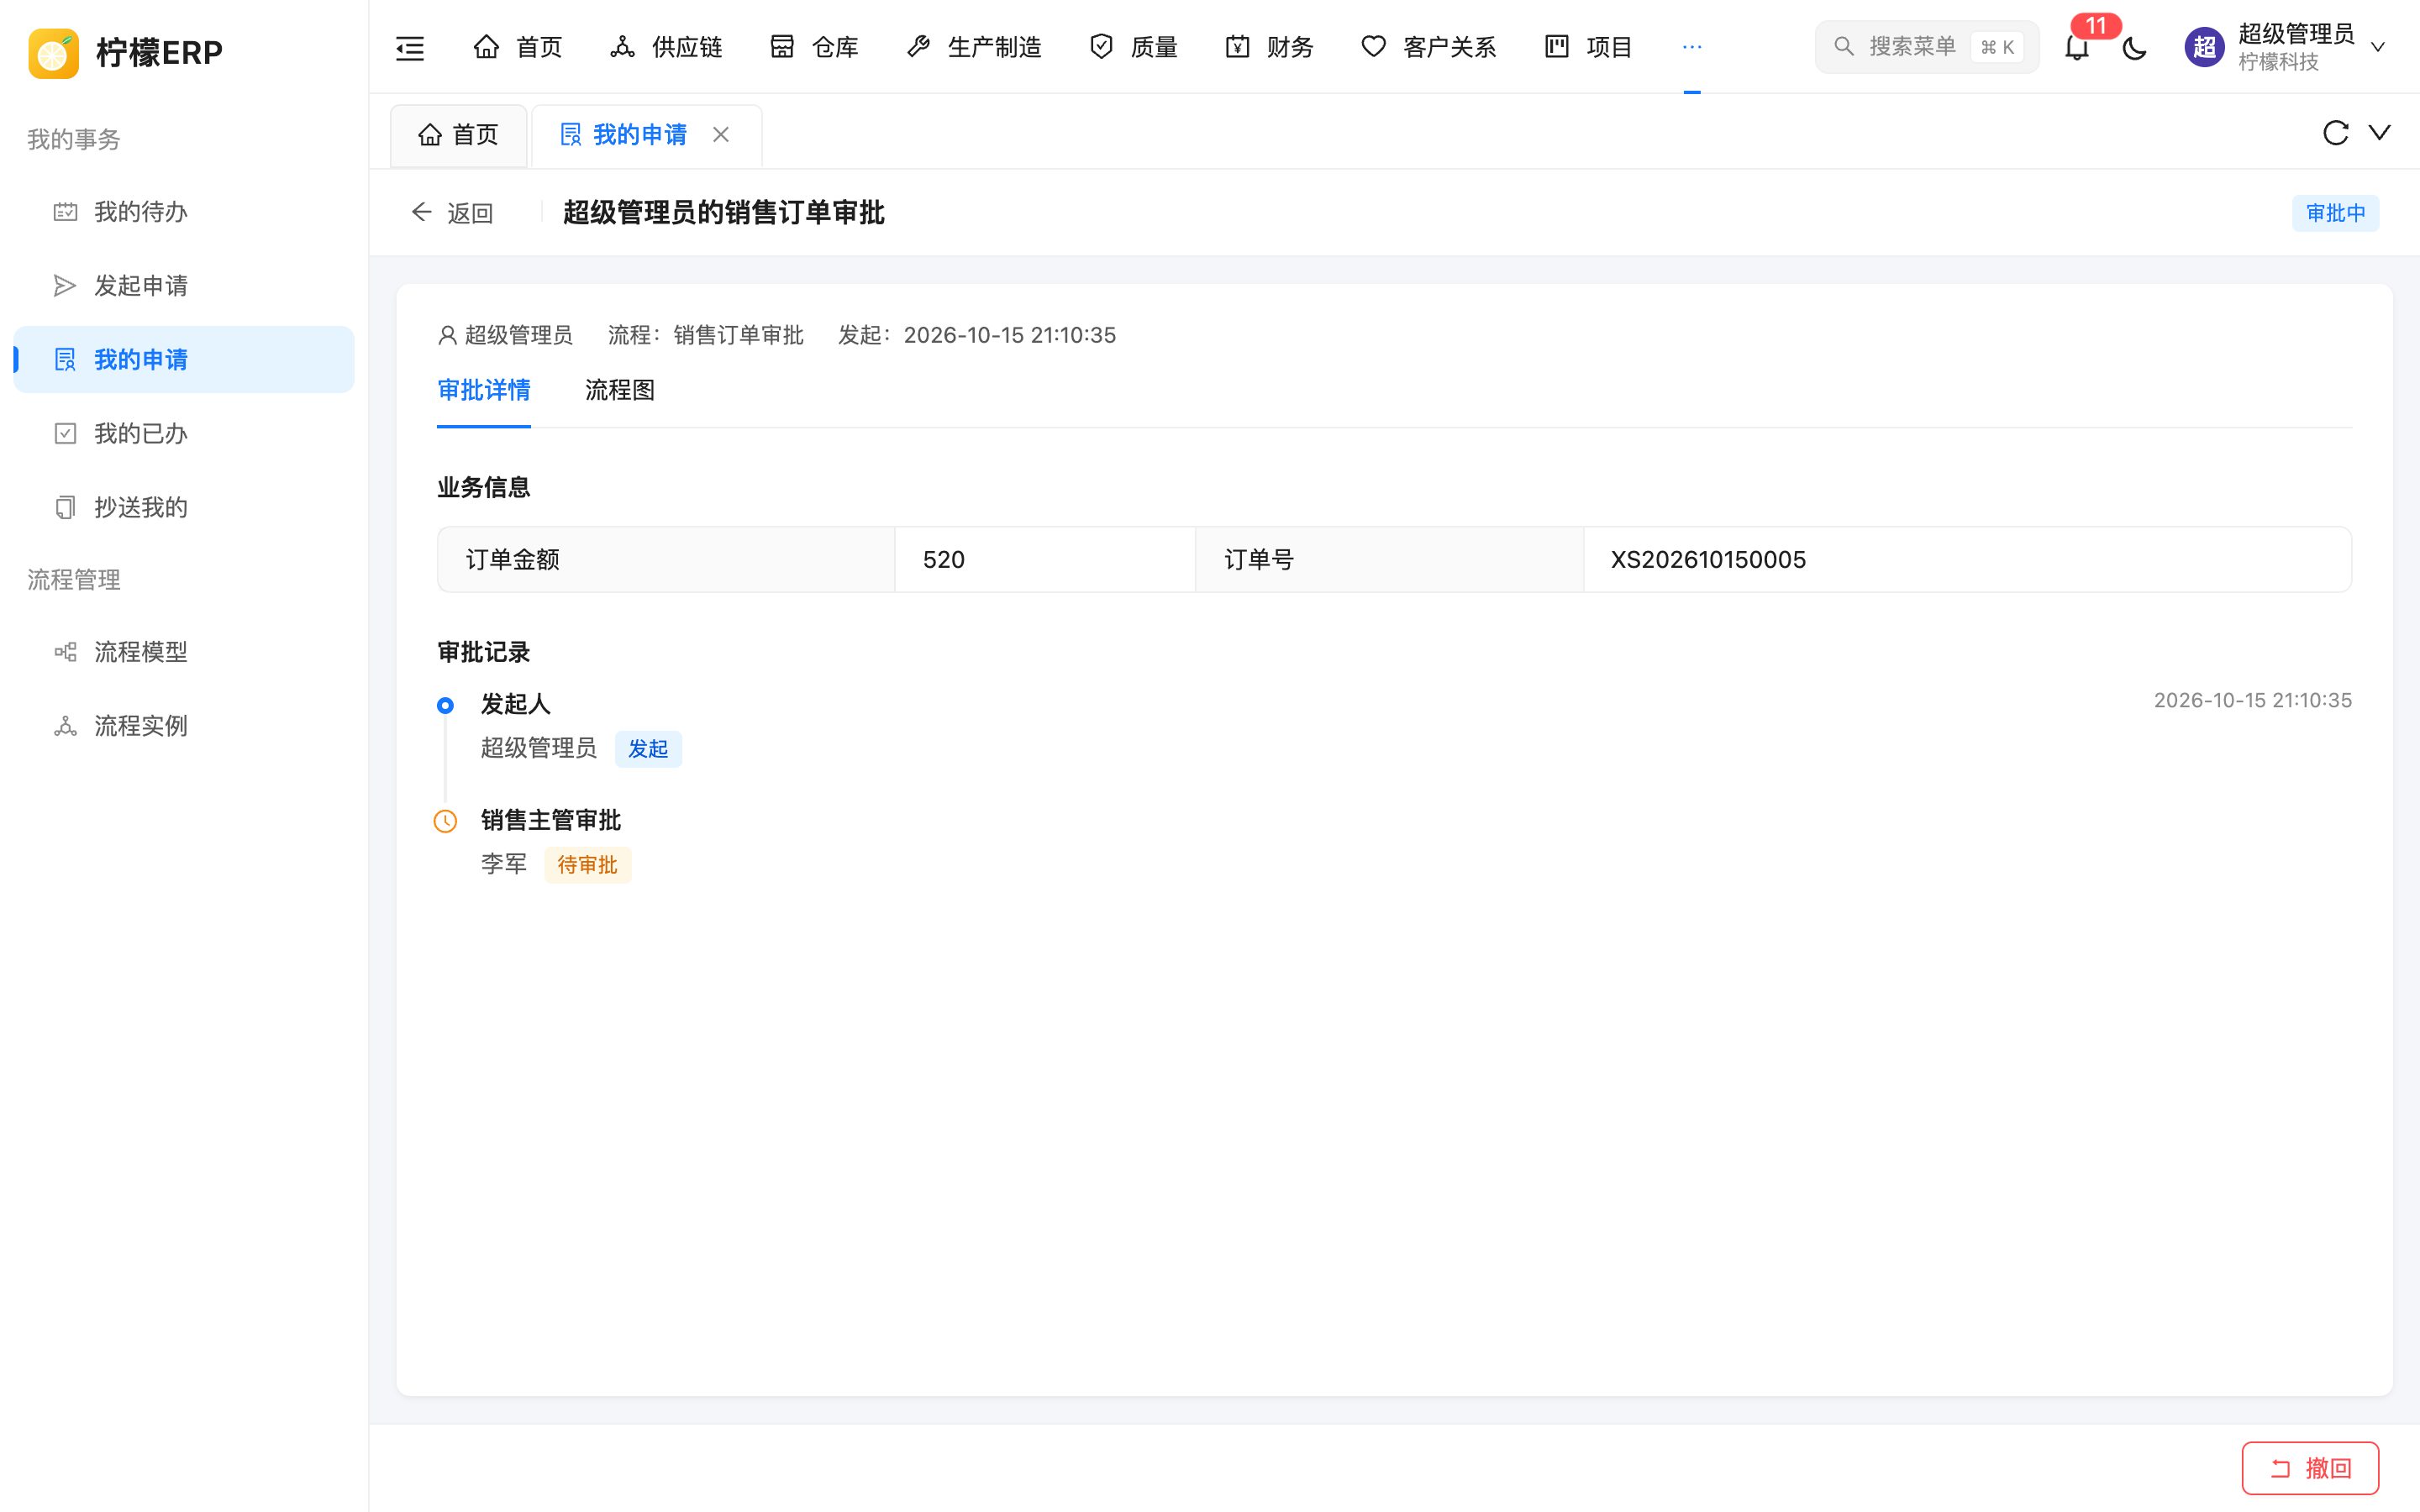
Task: Open the user account dropdown arrow
Action: 2378,47
